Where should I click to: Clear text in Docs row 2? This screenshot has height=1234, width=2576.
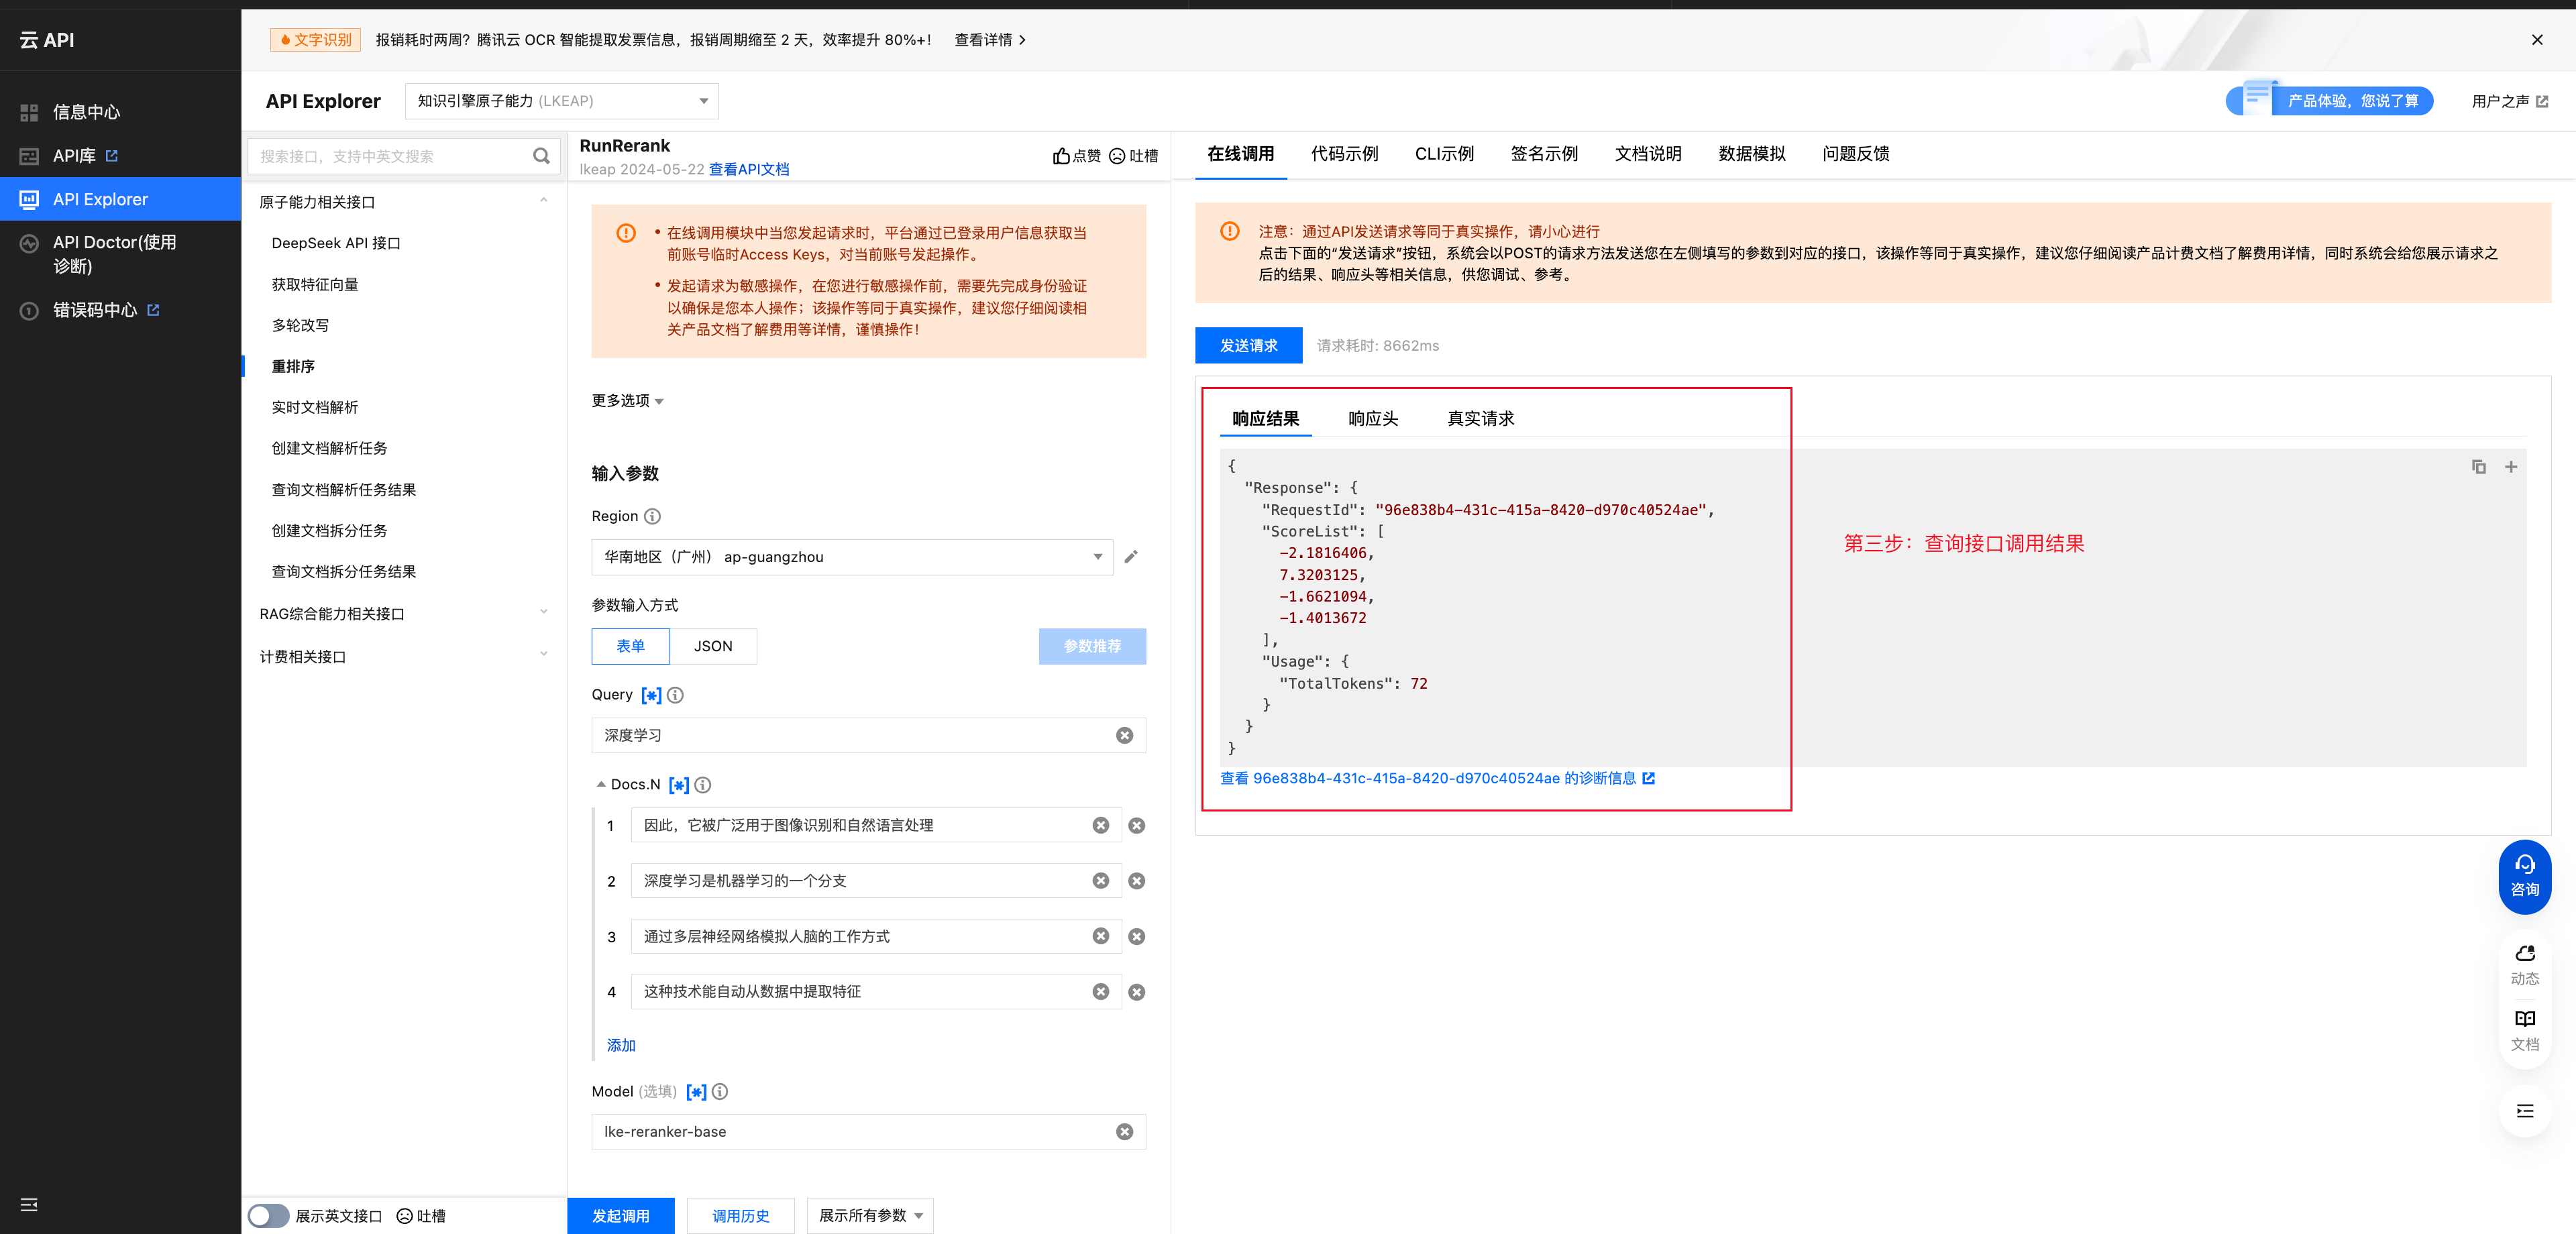(1100, 880)
